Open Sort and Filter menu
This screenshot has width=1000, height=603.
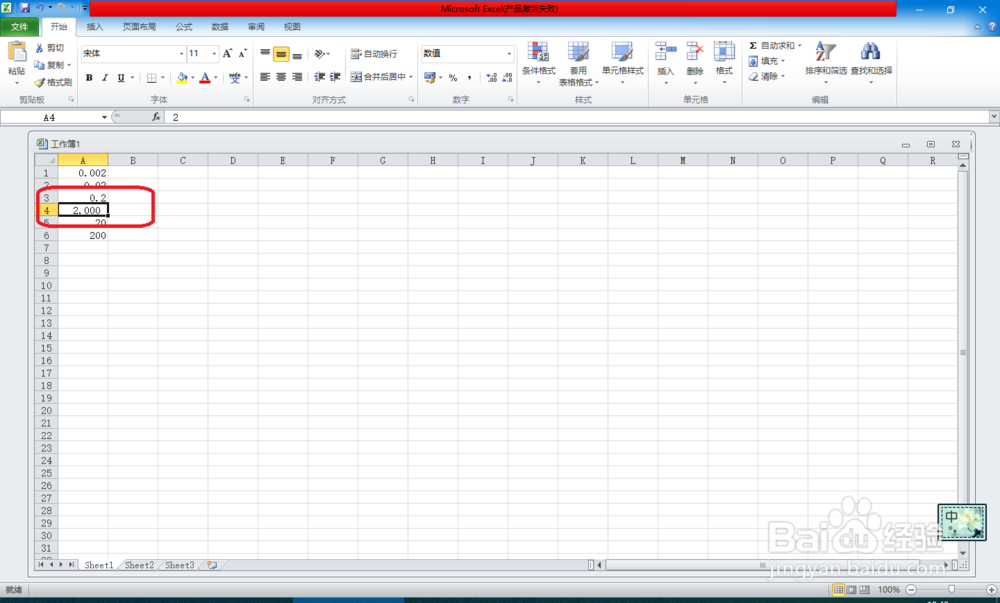[x=826, y=62]
